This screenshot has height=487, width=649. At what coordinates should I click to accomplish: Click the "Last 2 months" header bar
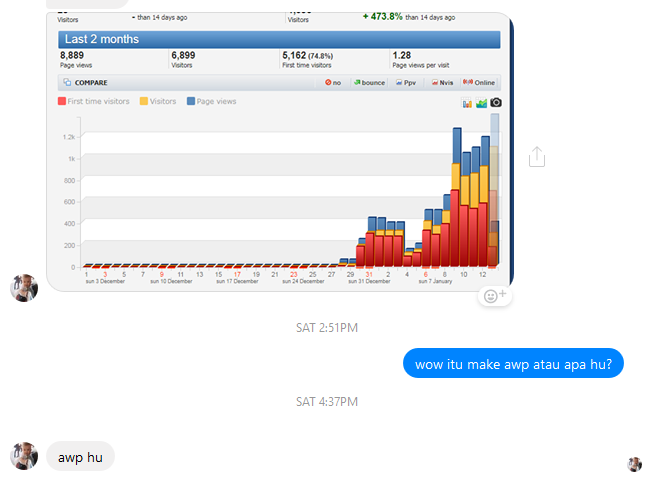(x=279, y=39)
